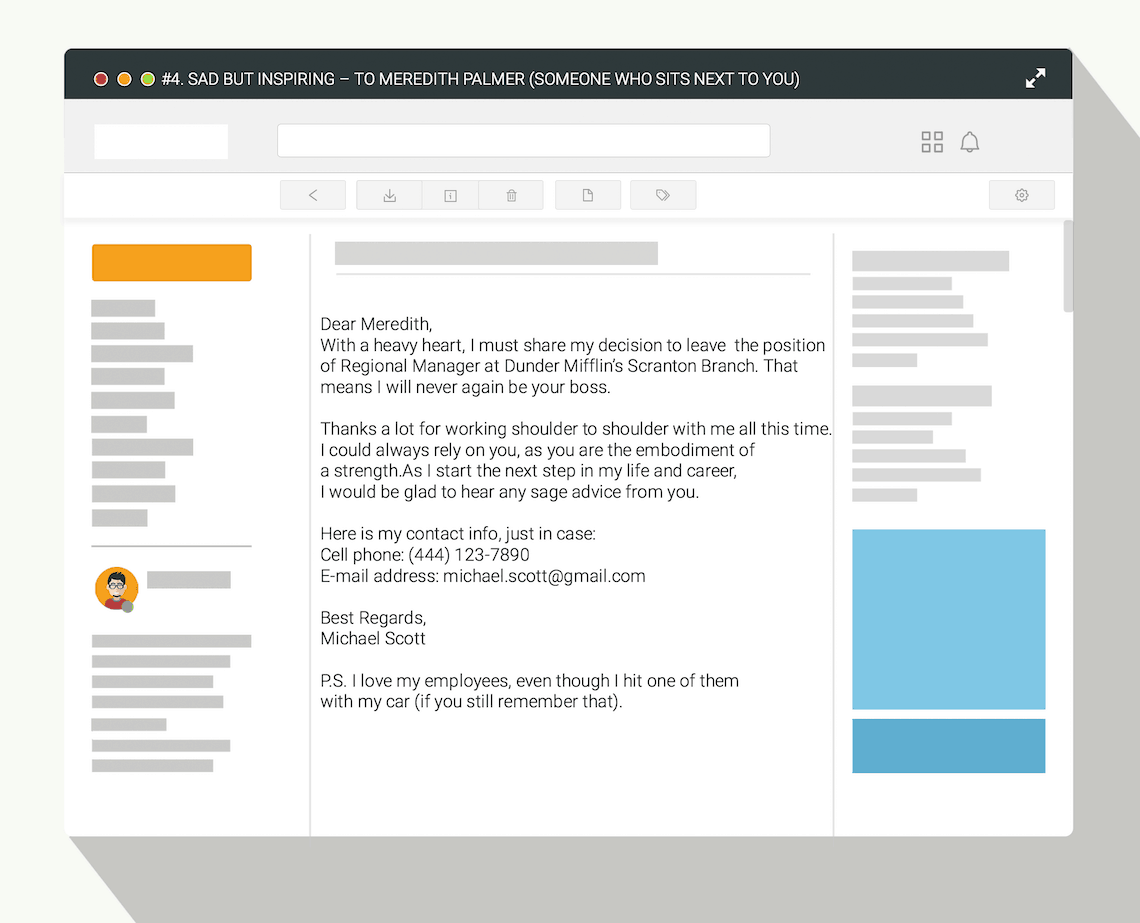Open settings with the gear icon
1140x923 pixels.
click(1021, 196)
